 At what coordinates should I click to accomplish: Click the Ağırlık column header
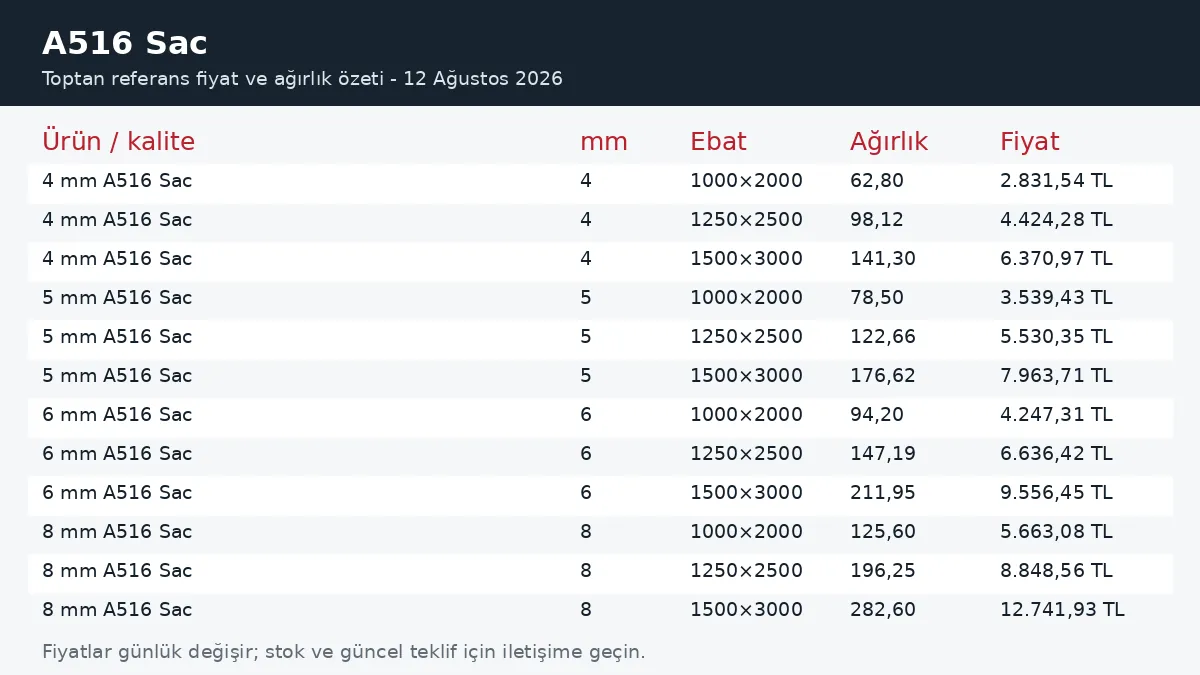click(x=889, y=142)
